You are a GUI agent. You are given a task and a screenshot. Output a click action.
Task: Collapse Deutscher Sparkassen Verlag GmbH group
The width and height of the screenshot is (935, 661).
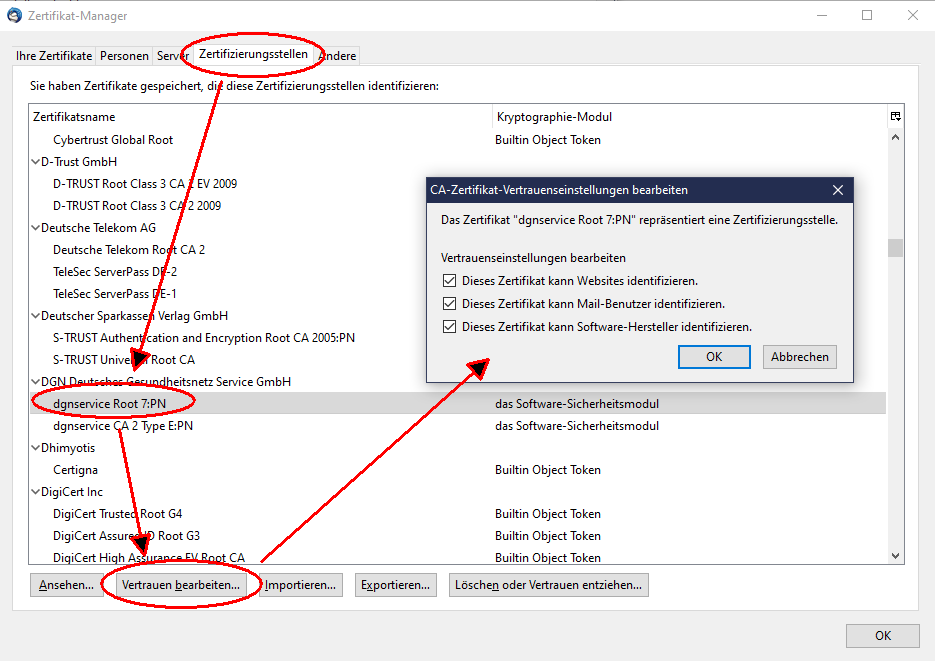36,316
